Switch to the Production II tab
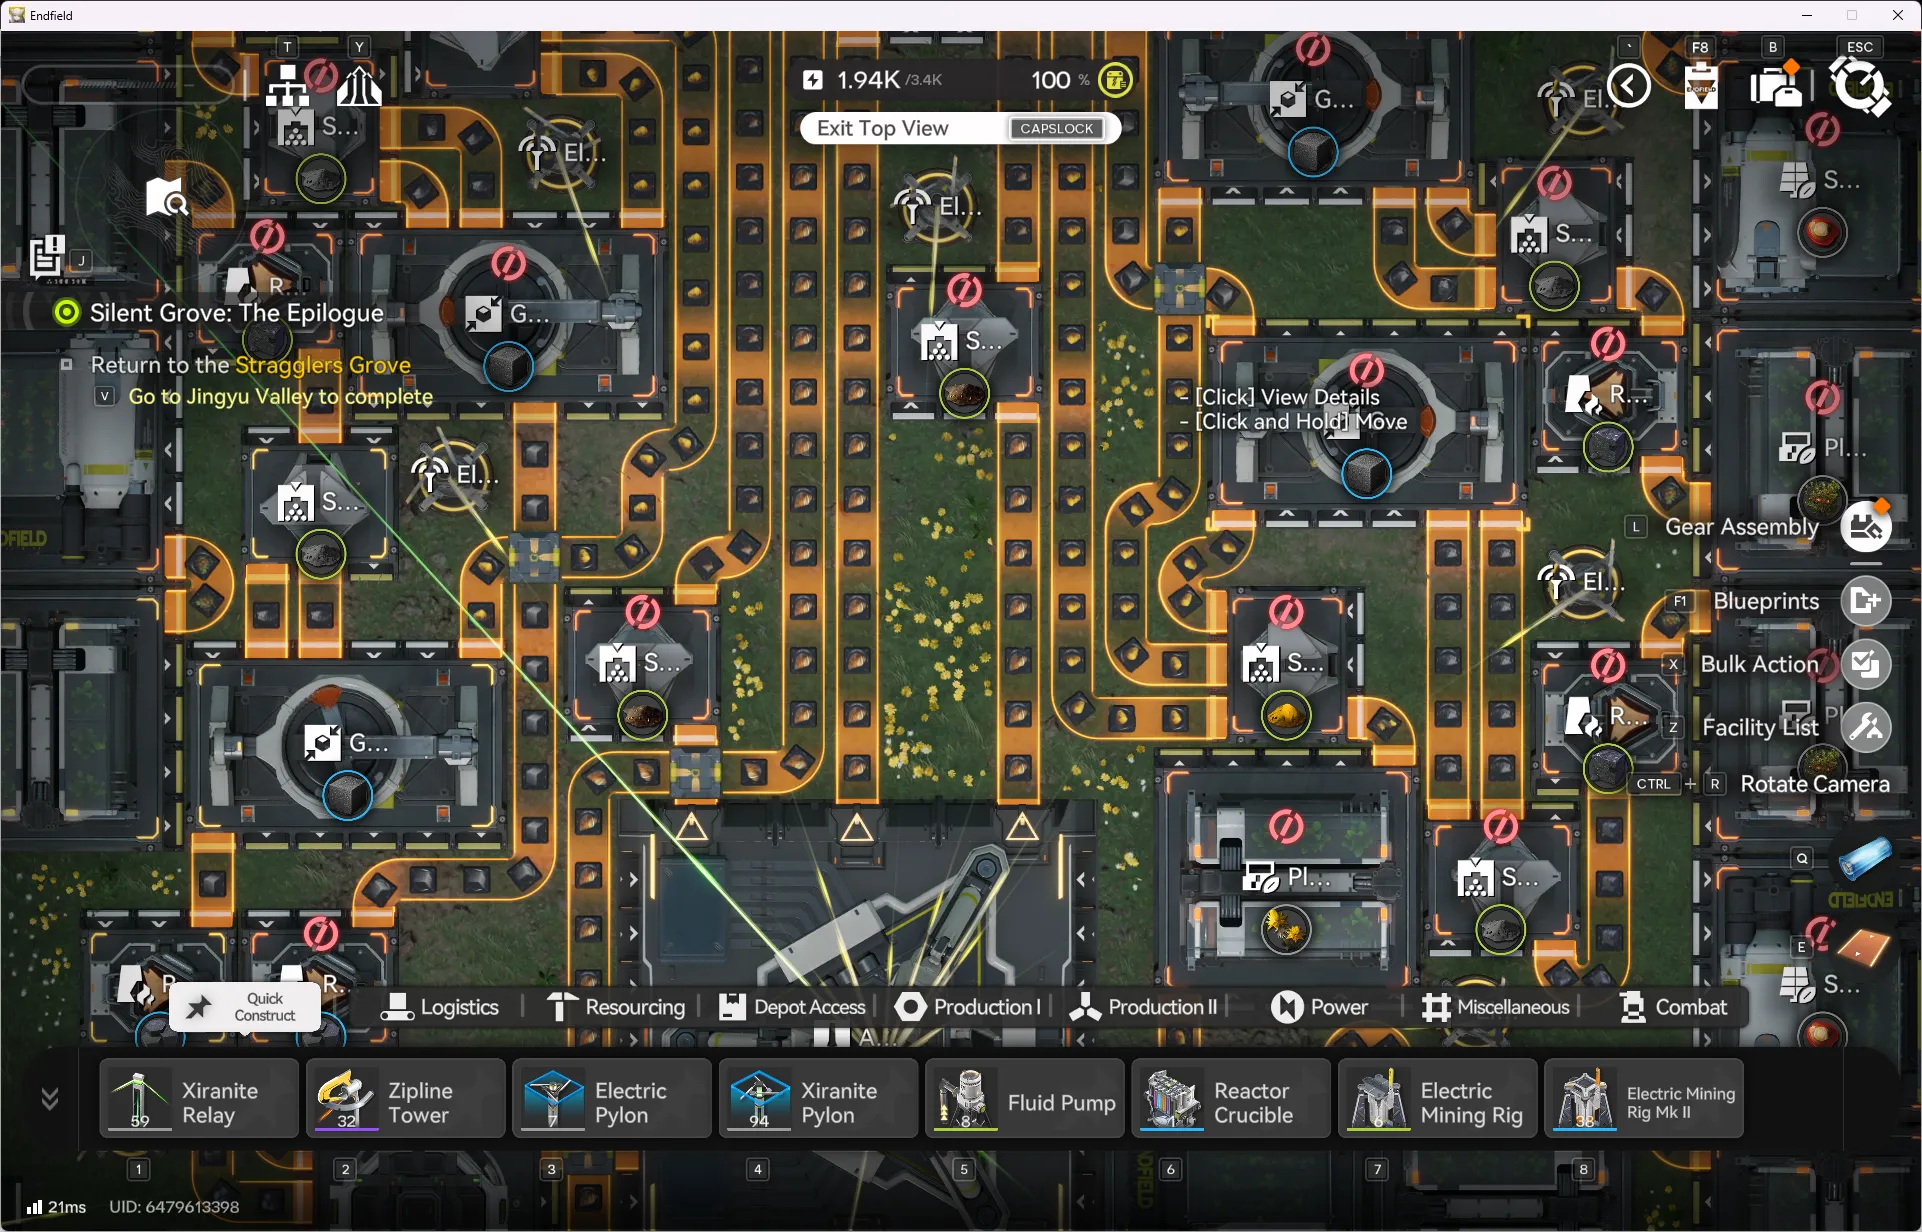This screenshot has height=1232, width=1922. tap(1144, 1007)
